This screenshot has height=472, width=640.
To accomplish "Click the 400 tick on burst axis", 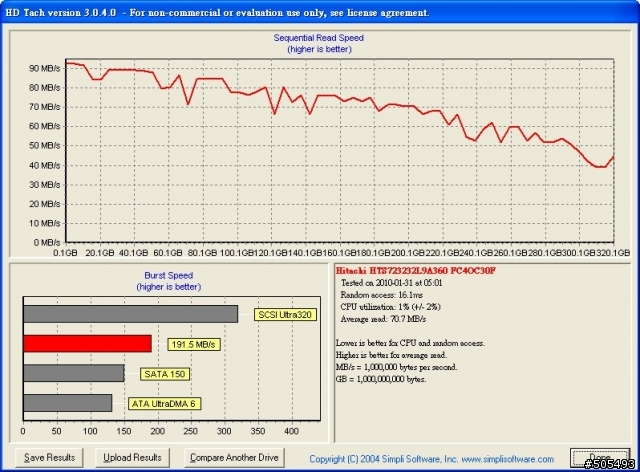I will click(x=291, y=431).
